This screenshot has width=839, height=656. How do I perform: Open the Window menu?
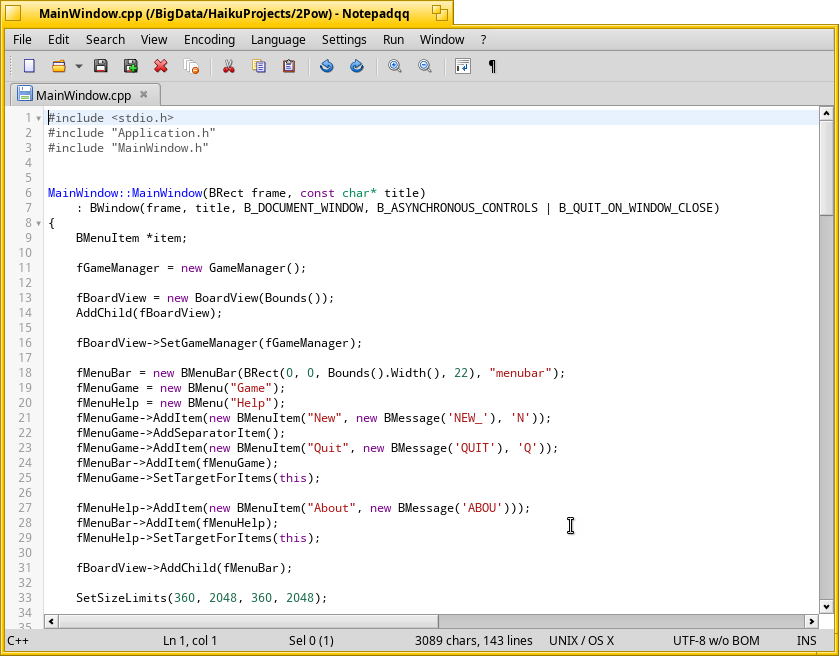[x=442, y=40]
